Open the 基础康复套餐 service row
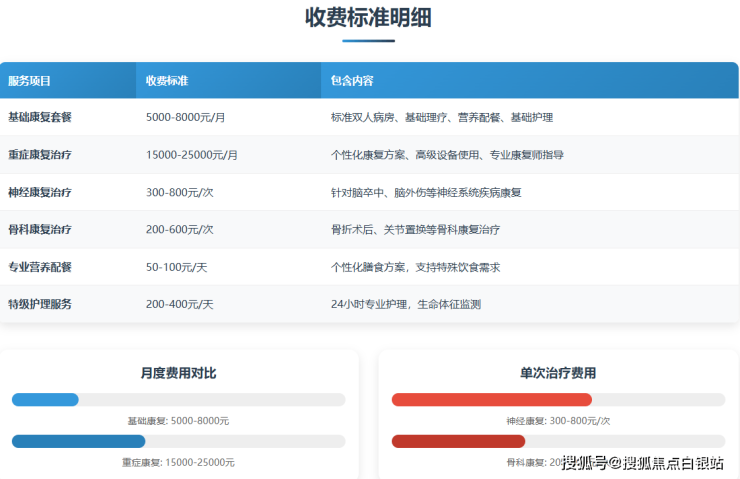Screen dimensions: 740x479 click(x=40, y=117)
